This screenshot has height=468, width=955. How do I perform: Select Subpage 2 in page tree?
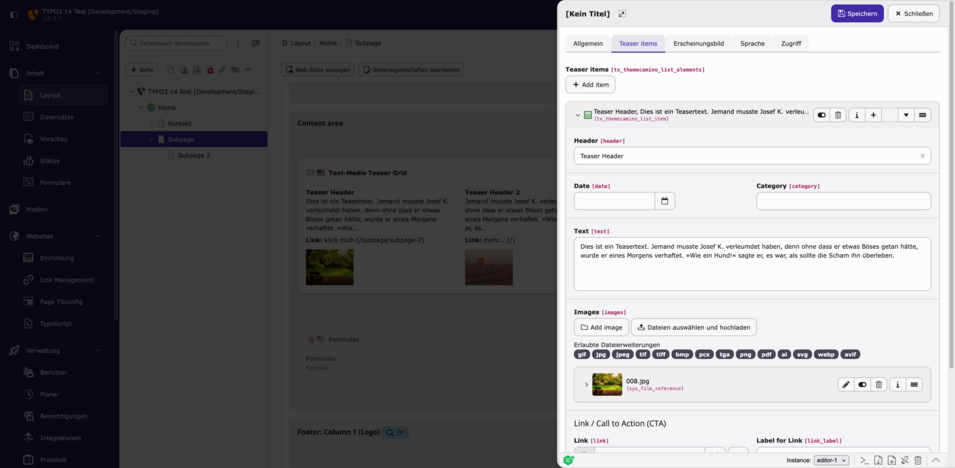[194, 155]
